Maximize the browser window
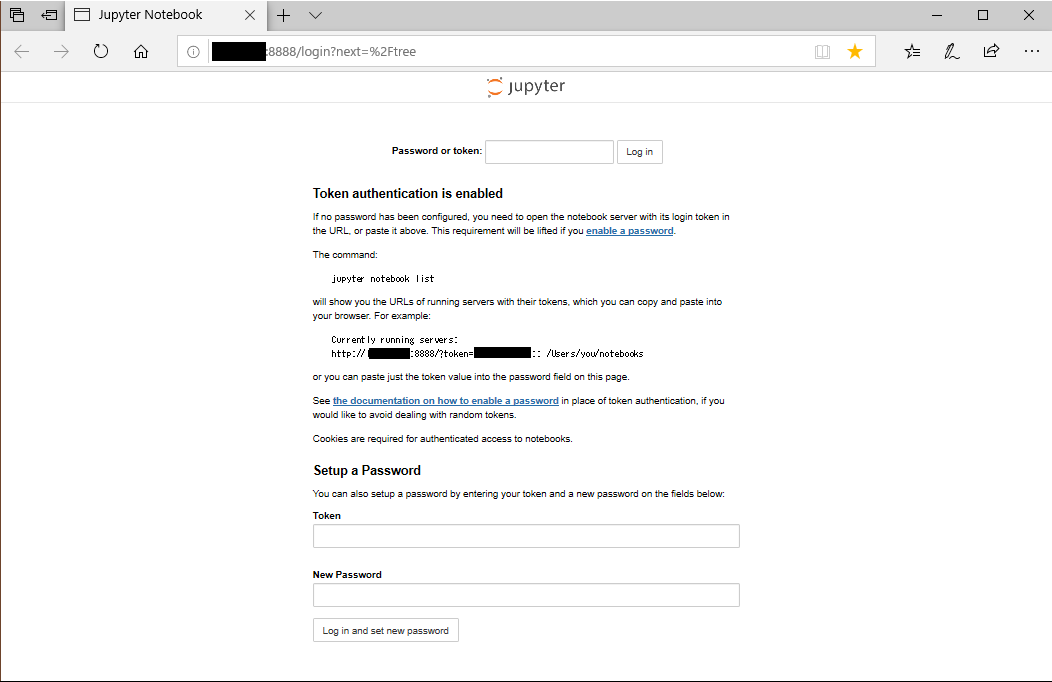Image resolution: width=1052 pixels, height=682 pixels. [x=983, y=15]
